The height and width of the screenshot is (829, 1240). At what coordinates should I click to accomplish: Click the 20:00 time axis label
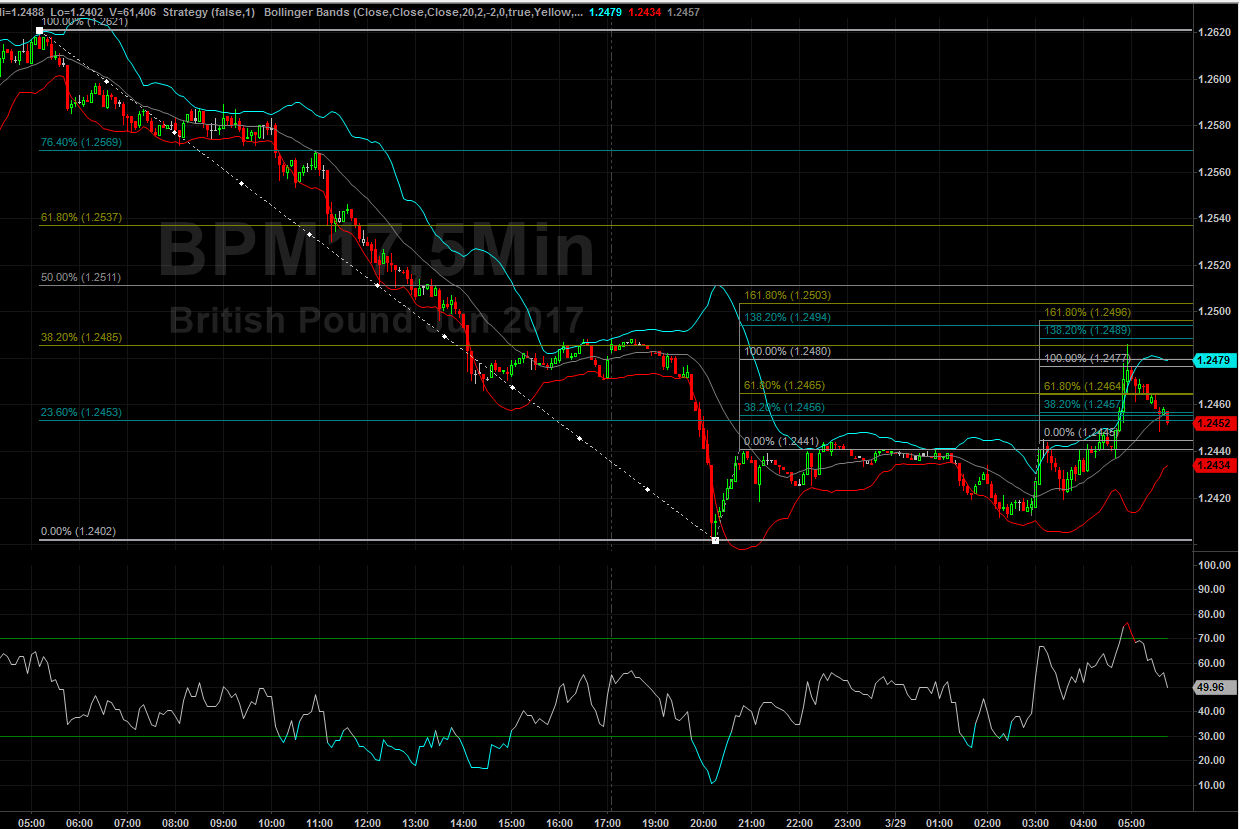703,822
